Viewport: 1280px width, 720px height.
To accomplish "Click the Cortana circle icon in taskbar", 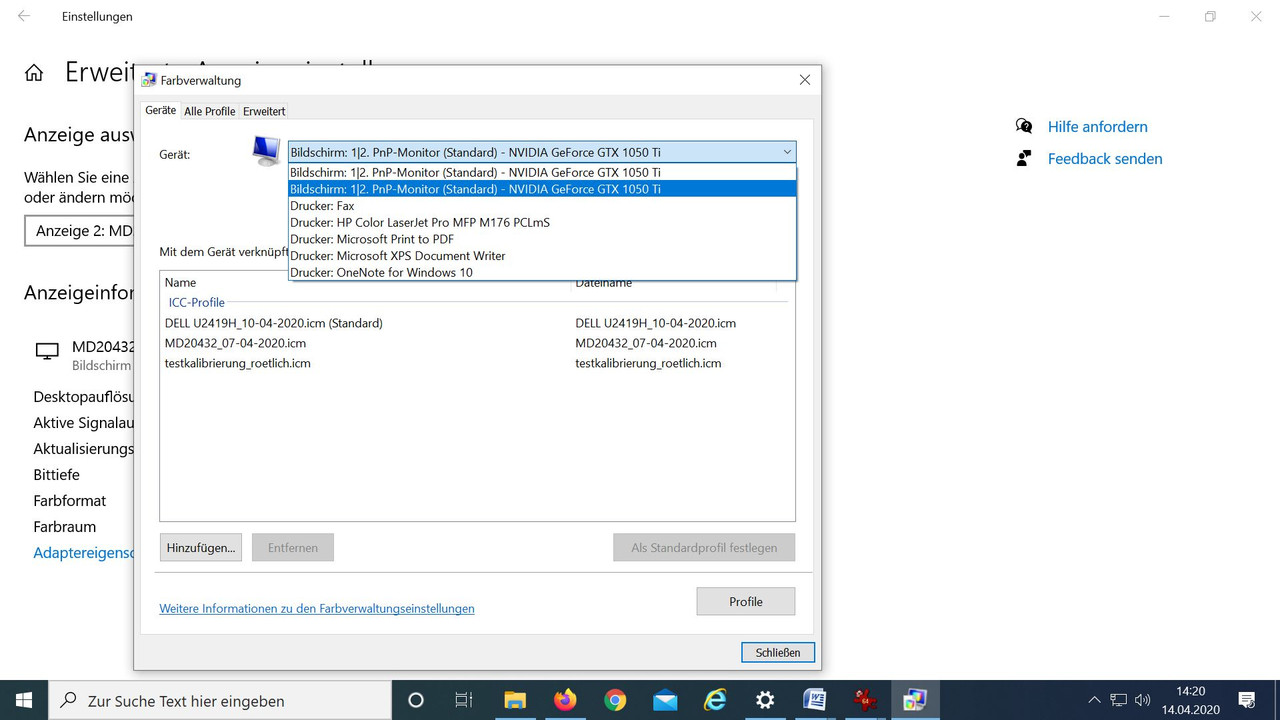I will coord(416,700).
